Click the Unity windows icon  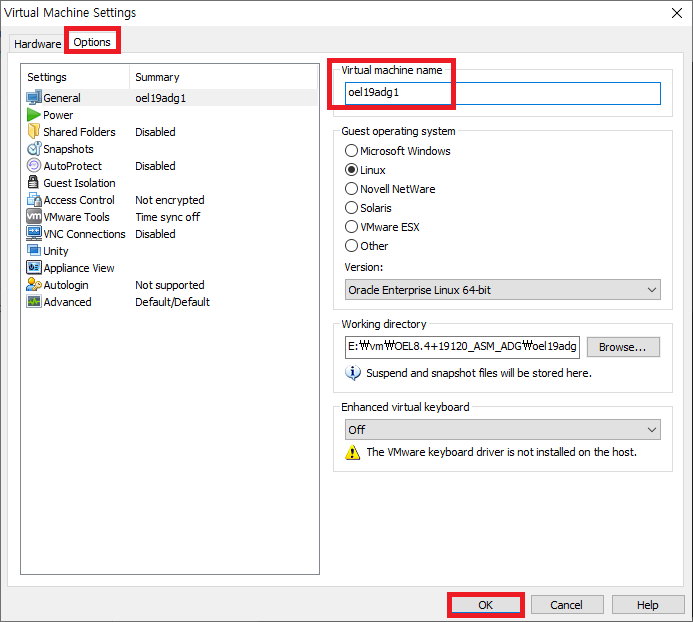[x=34, y=251]
